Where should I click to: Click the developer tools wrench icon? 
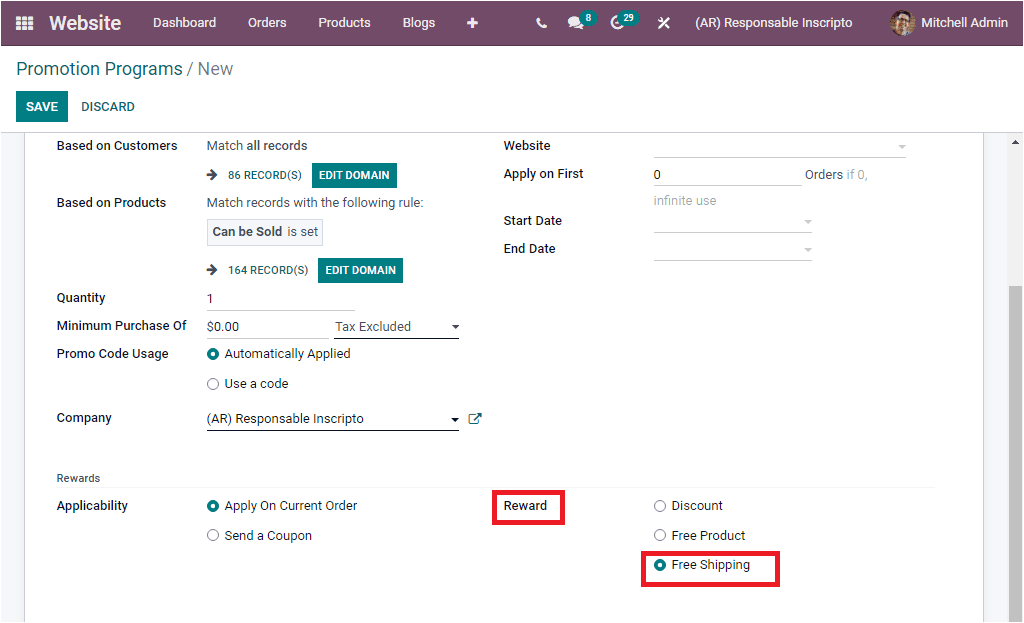point(663,22)
